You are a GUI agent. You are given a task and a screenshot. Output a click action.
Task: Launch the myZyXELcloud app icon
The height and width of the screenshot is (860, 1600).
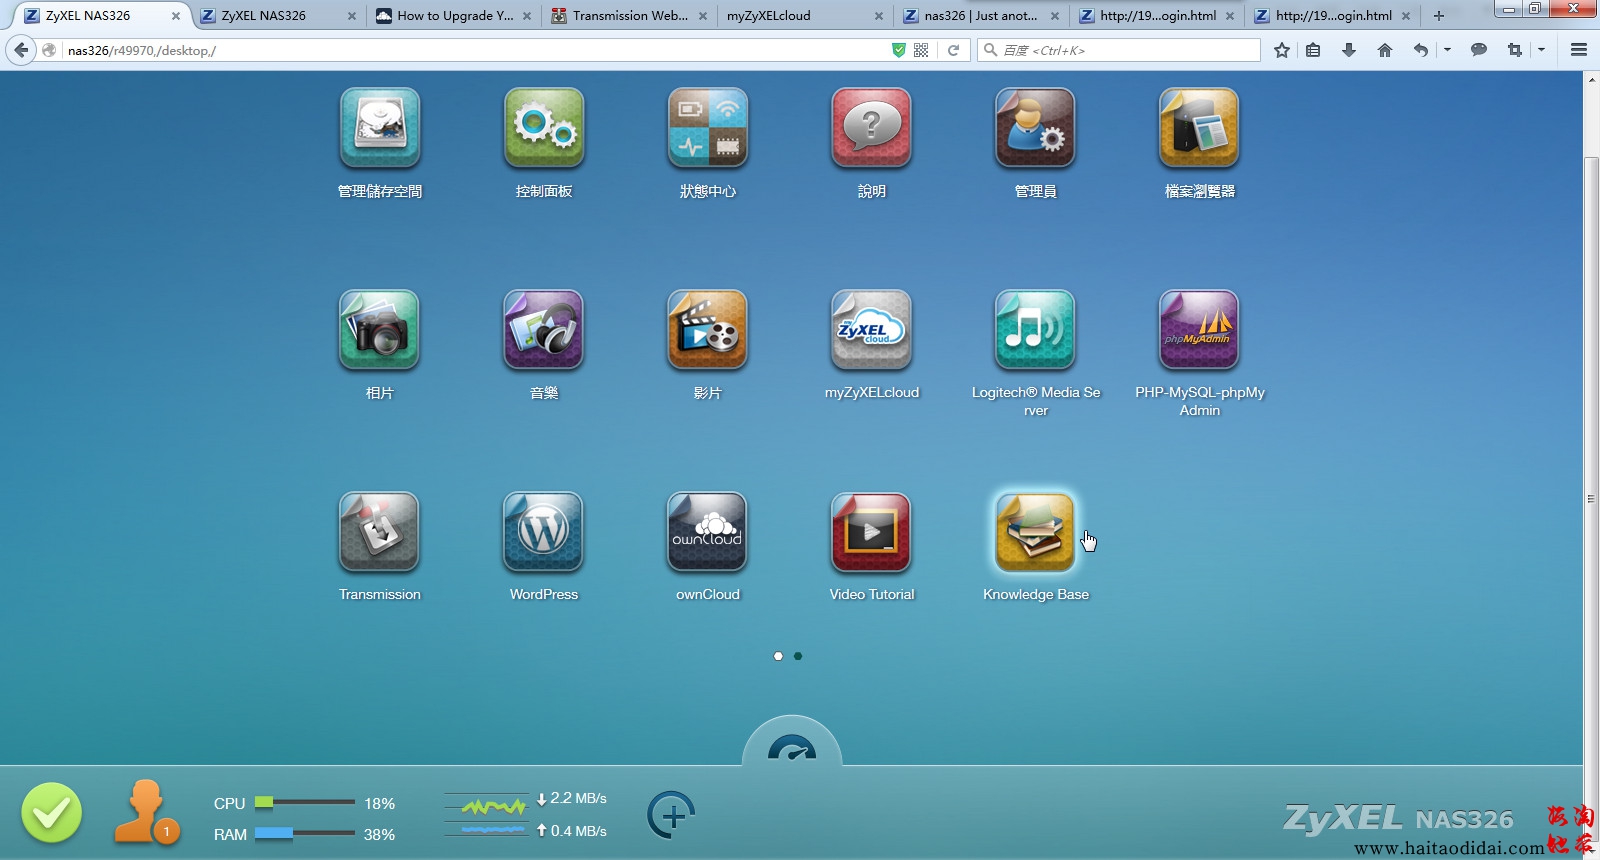coord(871,330)
